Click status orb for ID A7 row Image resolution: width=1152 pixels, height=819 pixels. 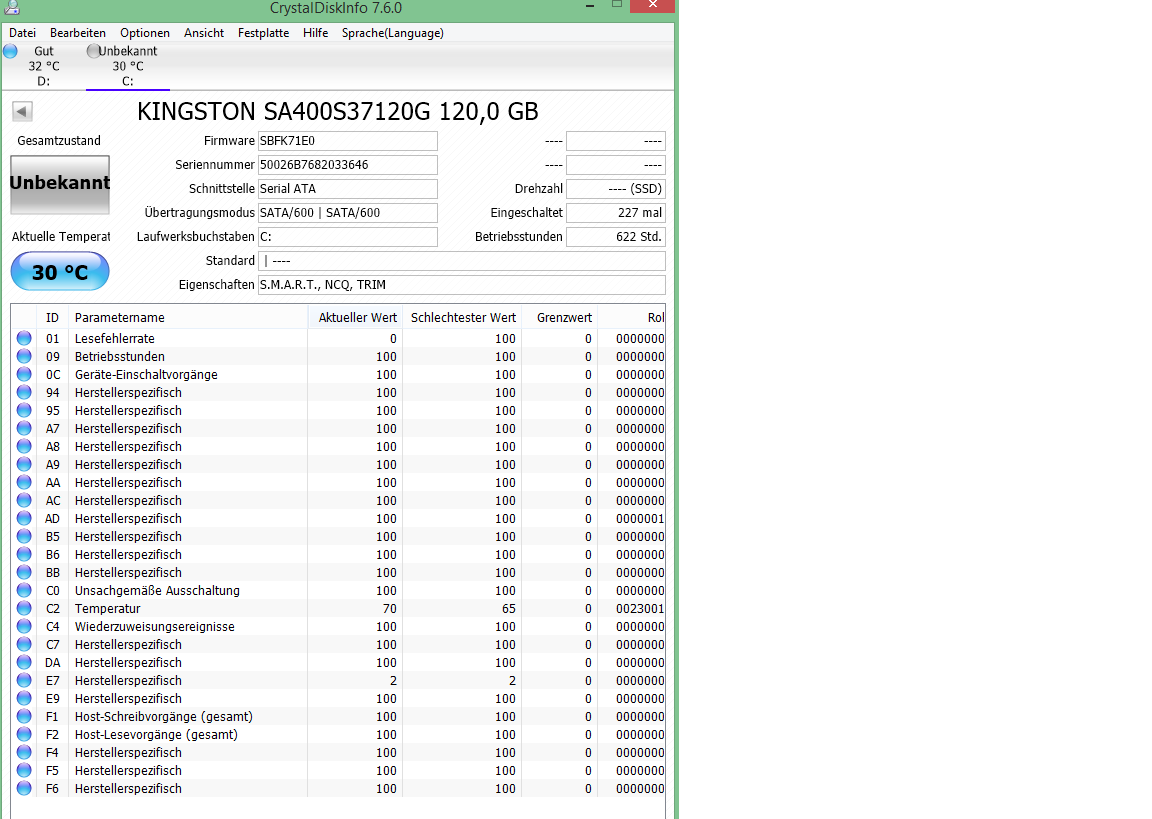point(24,428)
